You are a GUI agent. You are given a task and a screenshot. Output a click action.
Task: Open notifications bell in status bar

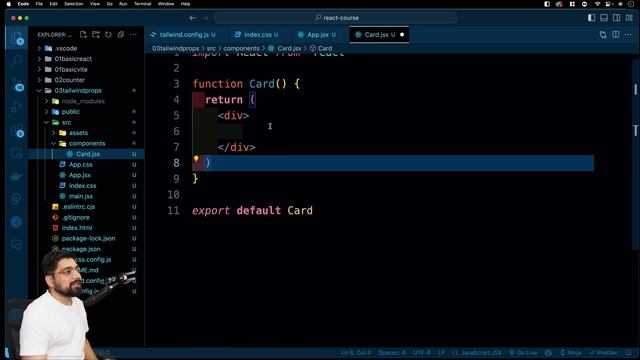(629, 353)
